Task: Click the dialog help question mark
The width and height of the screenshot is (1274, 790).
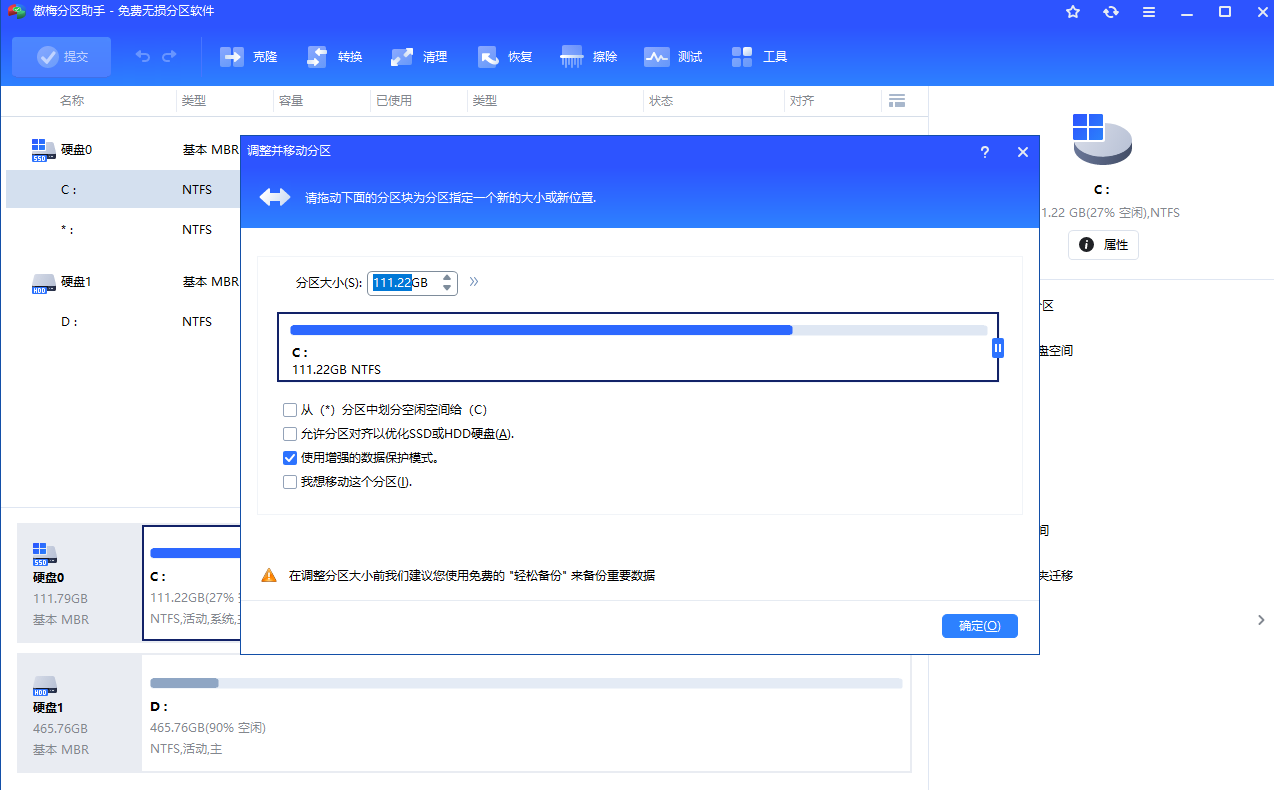Action: [984, 152]
